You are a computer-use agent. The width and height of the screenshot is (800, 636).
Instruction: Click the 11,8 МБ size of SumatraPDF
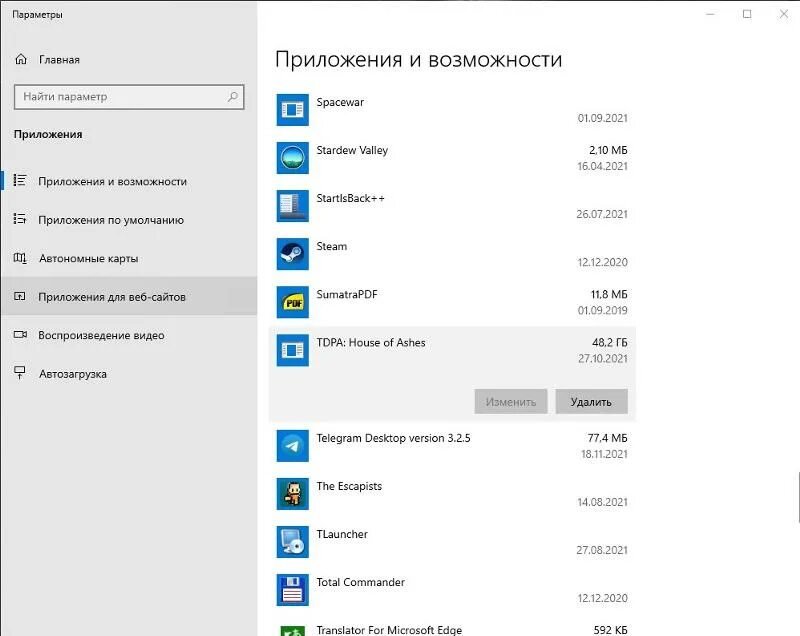pos(609,294)
